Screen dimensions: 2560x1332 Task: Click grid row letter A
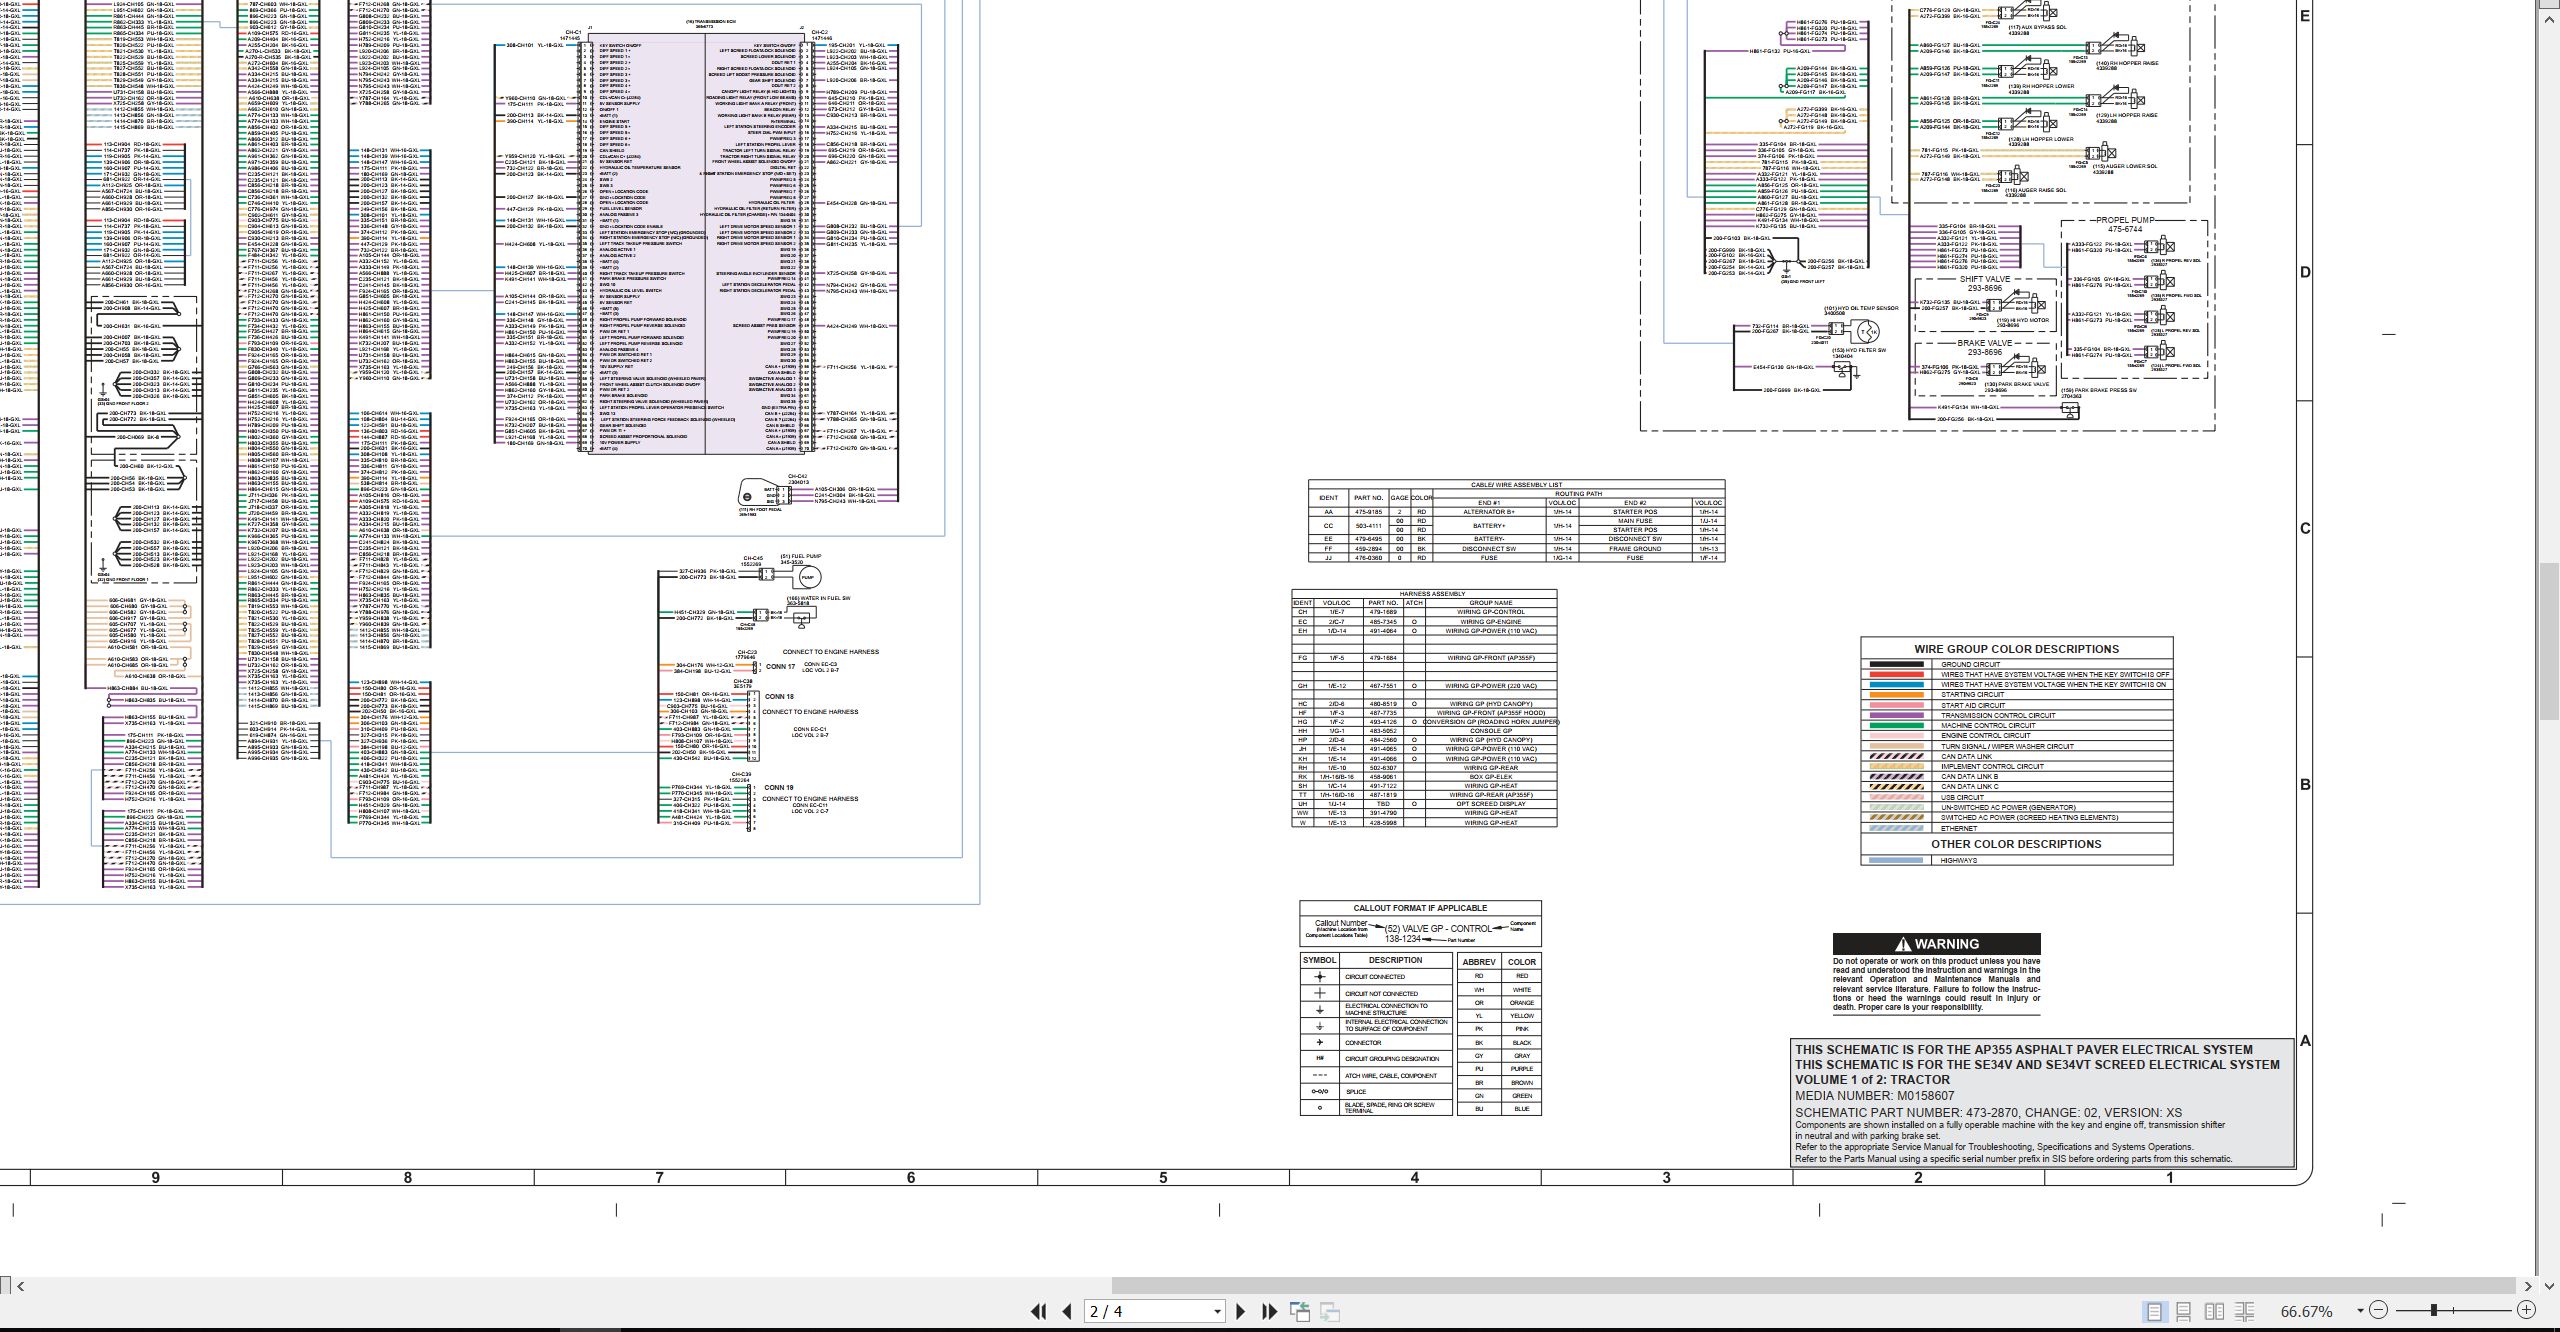[x=2305, y=1041]
